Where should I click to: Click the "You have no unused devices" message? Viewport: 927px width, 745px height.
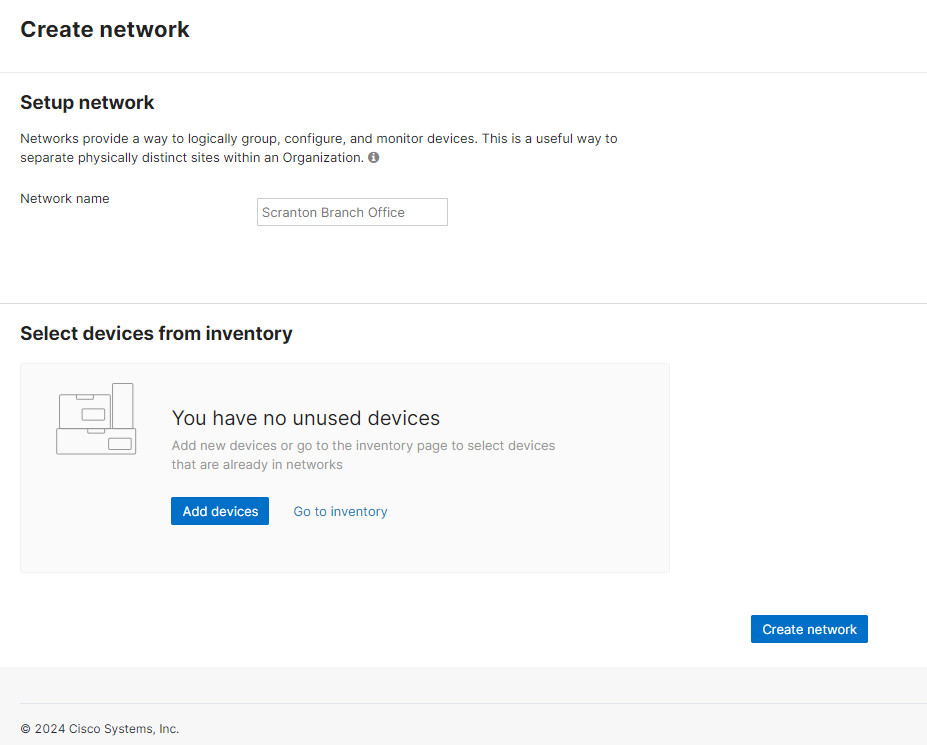[306, 418]
